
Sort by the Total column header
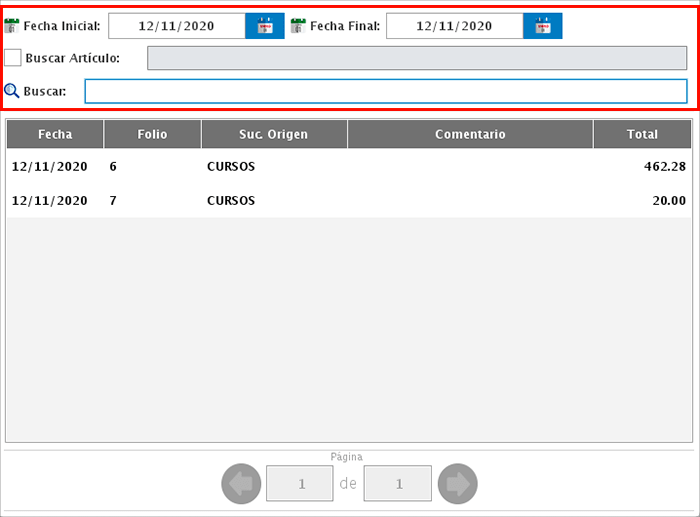[642, 134]
